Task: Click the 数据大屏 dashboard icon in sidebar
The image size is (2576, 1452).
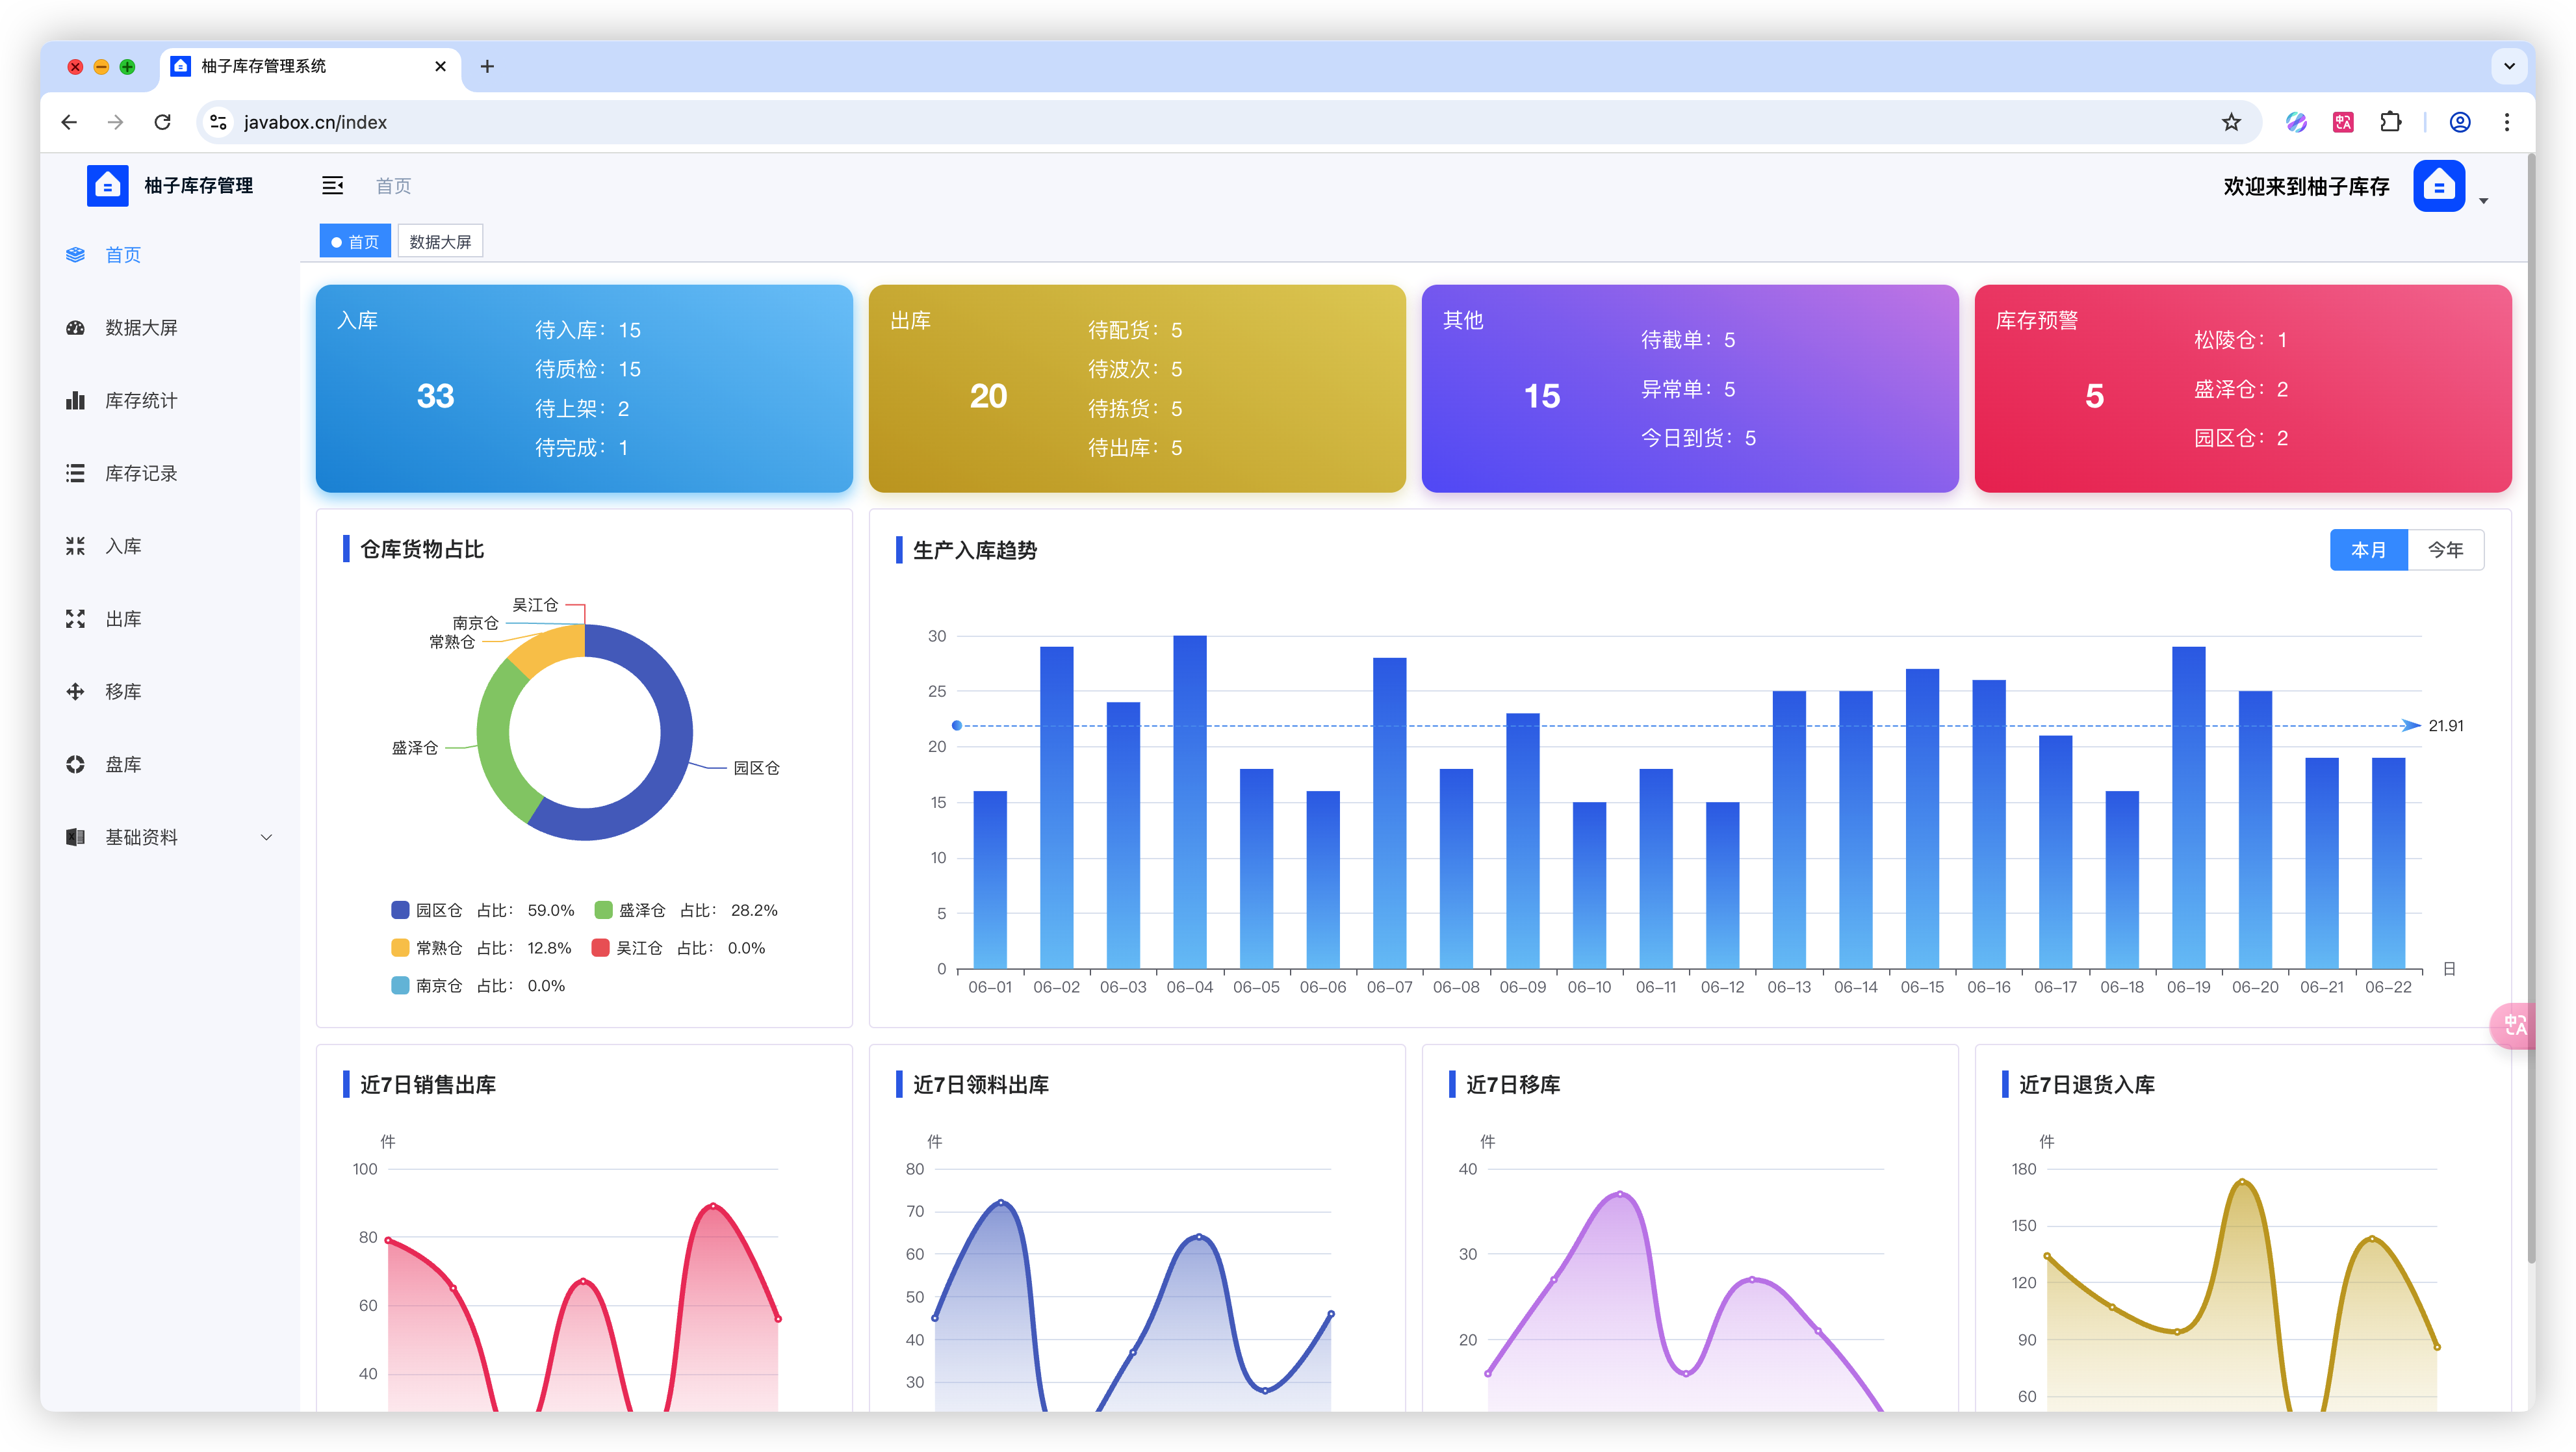Action: (x=75, y=328)
